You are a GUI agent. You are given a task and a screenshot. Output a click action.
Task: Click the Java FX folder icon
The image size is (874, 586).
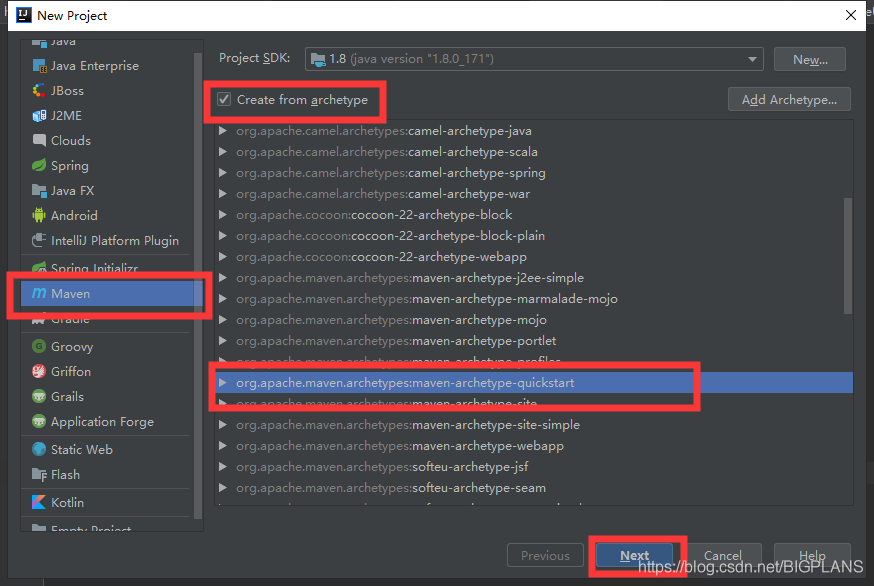pos(39,191)
